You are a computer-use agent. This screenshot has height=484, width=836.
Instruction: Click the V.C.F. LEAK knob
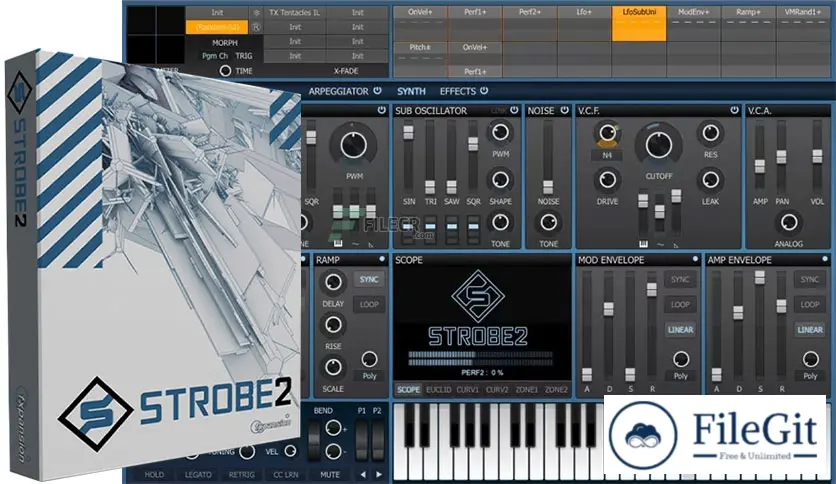coord(710,180)
